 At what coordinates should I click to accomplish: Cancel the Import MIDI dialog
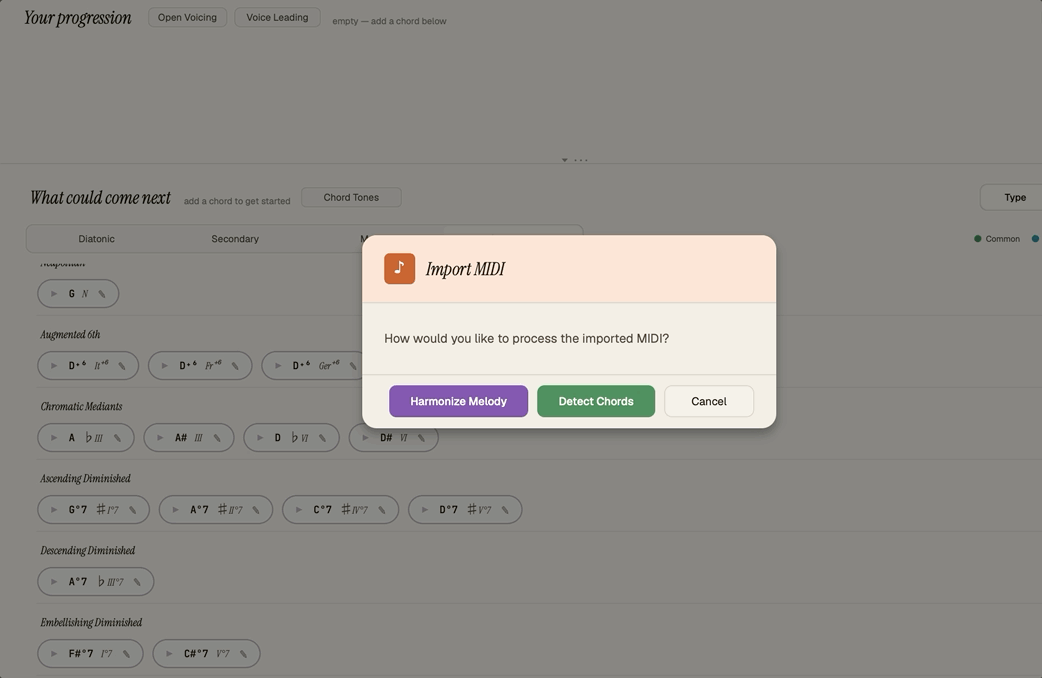[x=709, y=401]
